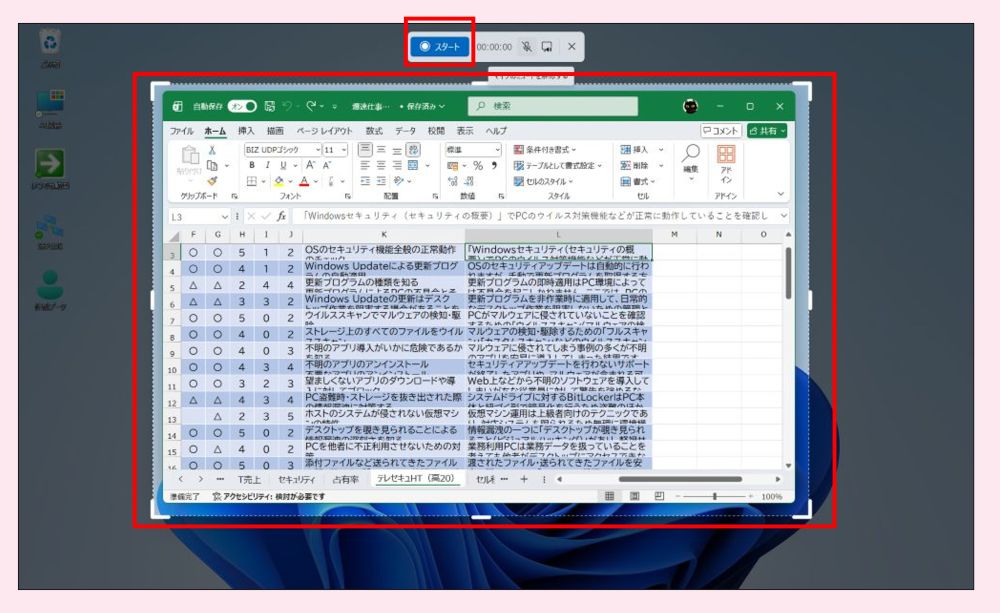Click the Bold formatting icon
Image resolution: width=1000 pixels, height=613 pixels.
pyautogui.click(x=252, y=165)
